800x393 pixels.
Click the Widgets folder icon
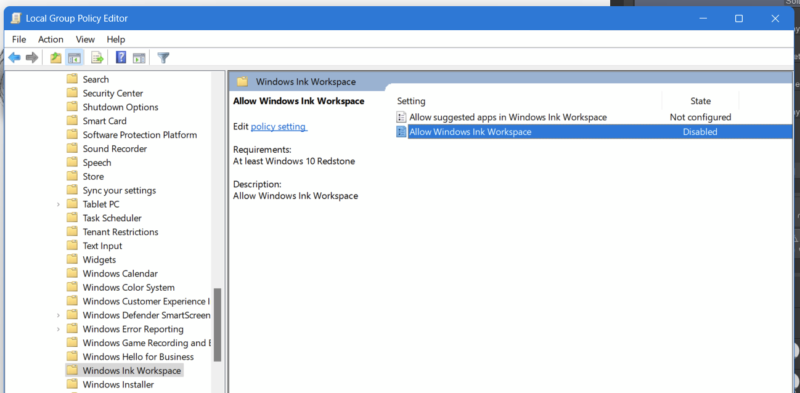coord(72,259)
